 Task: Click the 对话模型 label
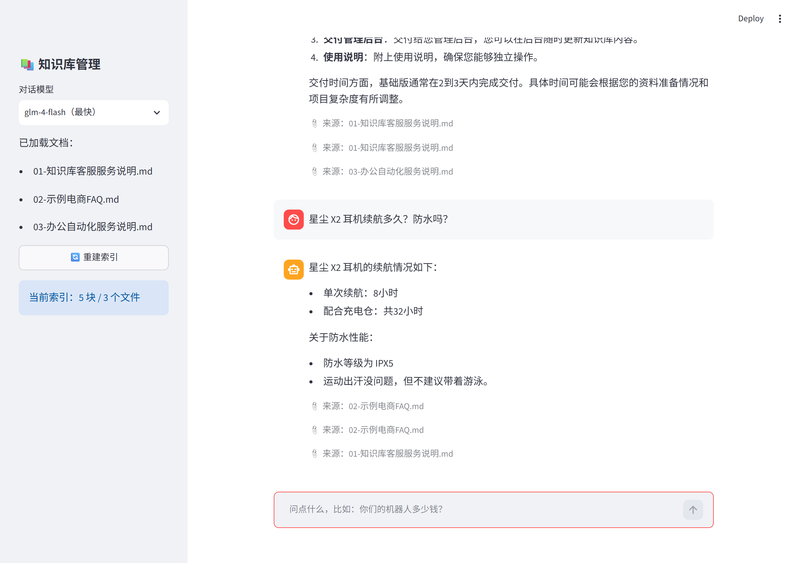click(36, 89)
